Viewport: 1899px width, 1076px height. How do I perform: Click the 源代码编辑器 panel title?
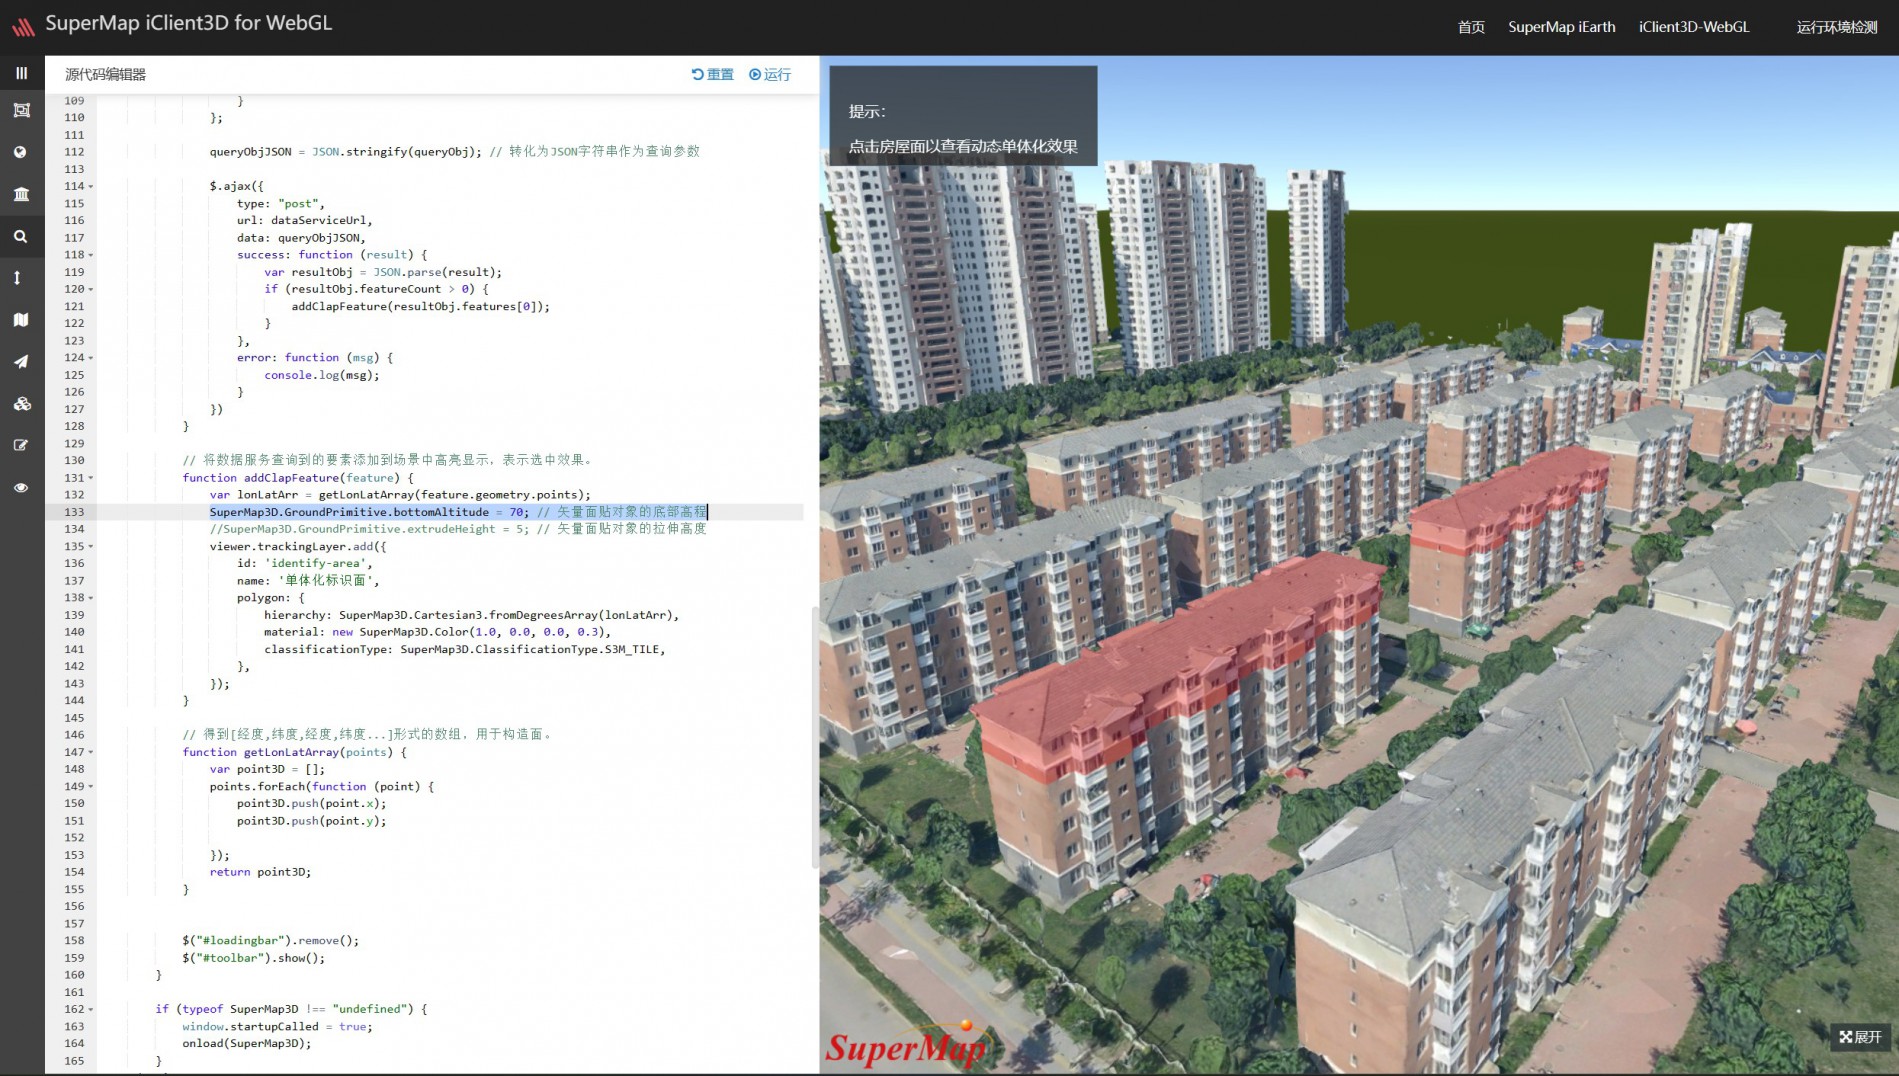tap(105, 74)
